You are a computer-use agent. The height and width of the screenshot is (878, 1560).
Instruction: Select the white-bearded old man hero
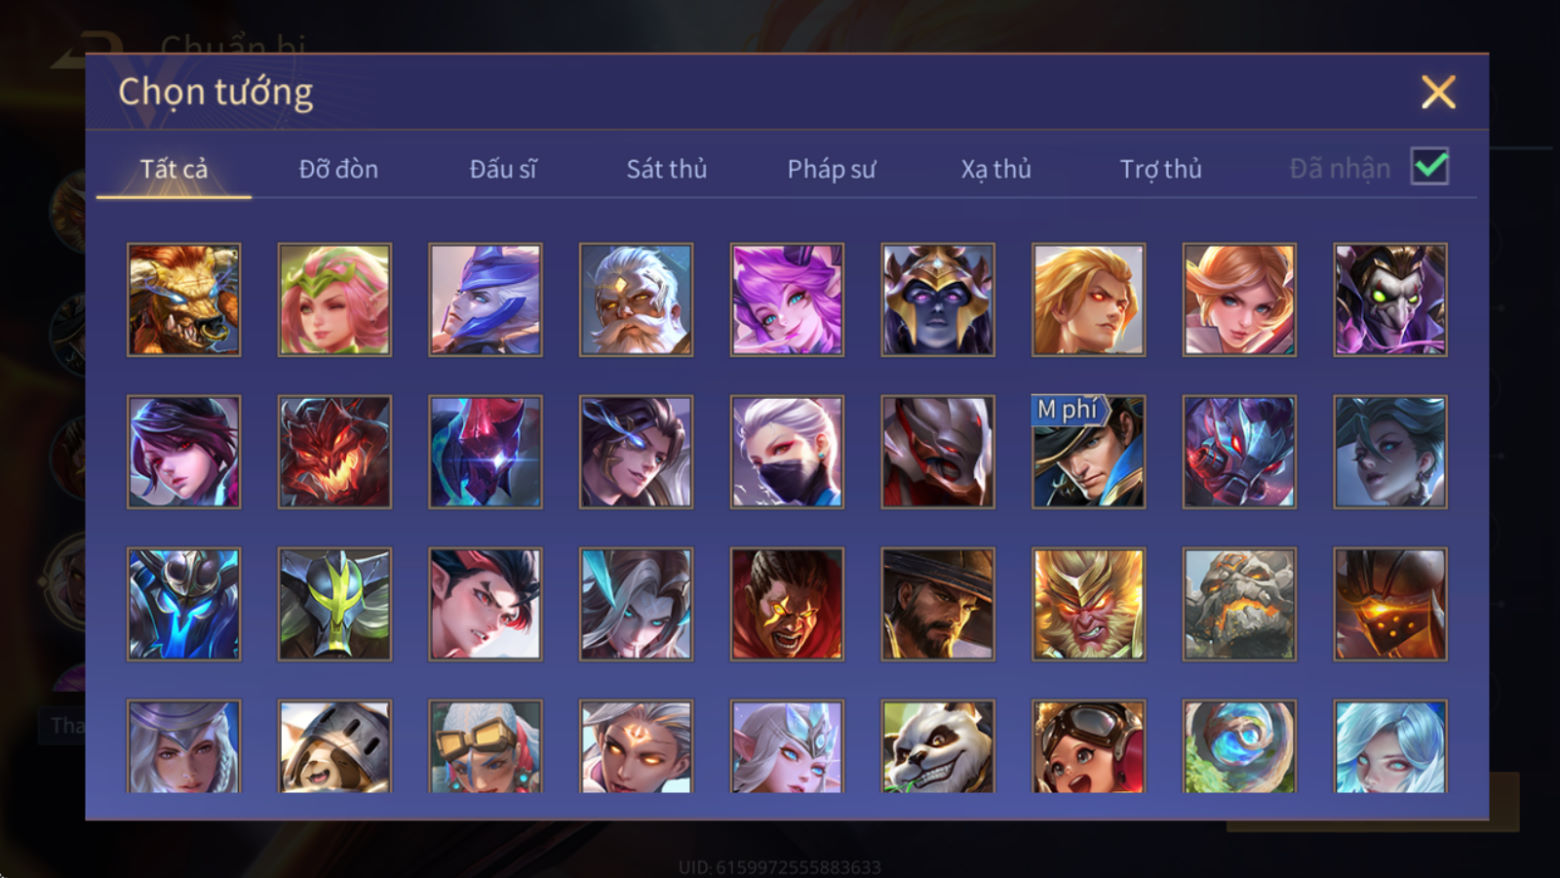tap(636, 299)
